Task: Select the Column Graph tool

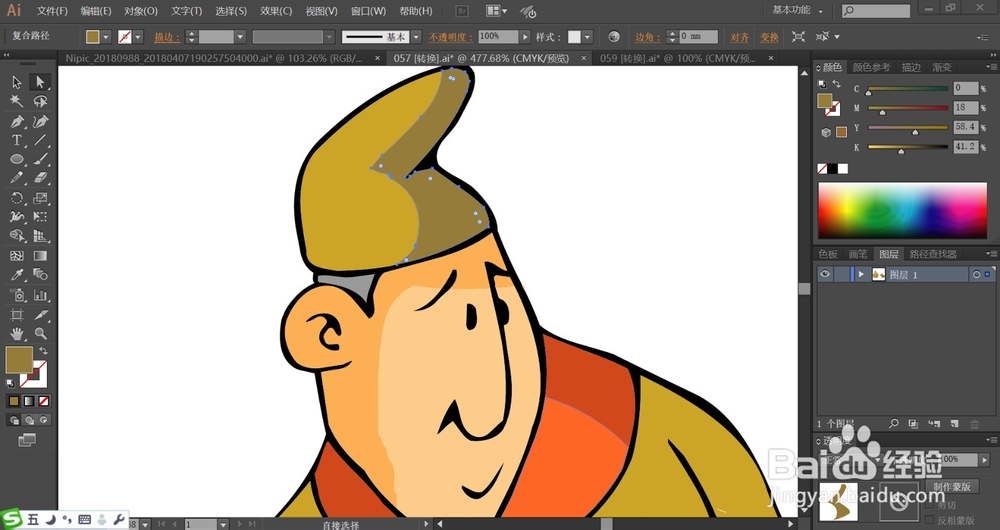Action: pos(40,295)
